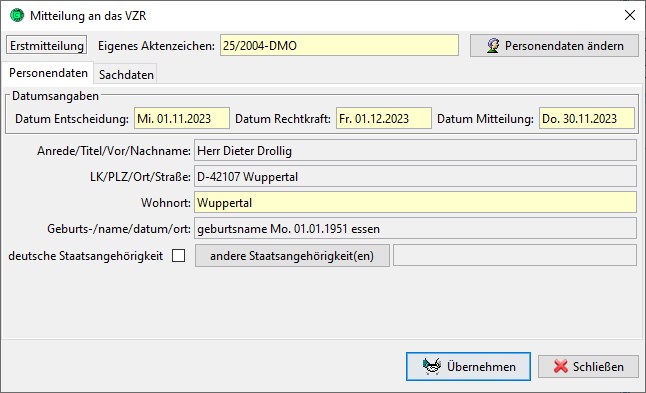Screen dimensions: 646x393
Task: Click the 'Datum Entscheidung:' label
Action: [72, 119]
